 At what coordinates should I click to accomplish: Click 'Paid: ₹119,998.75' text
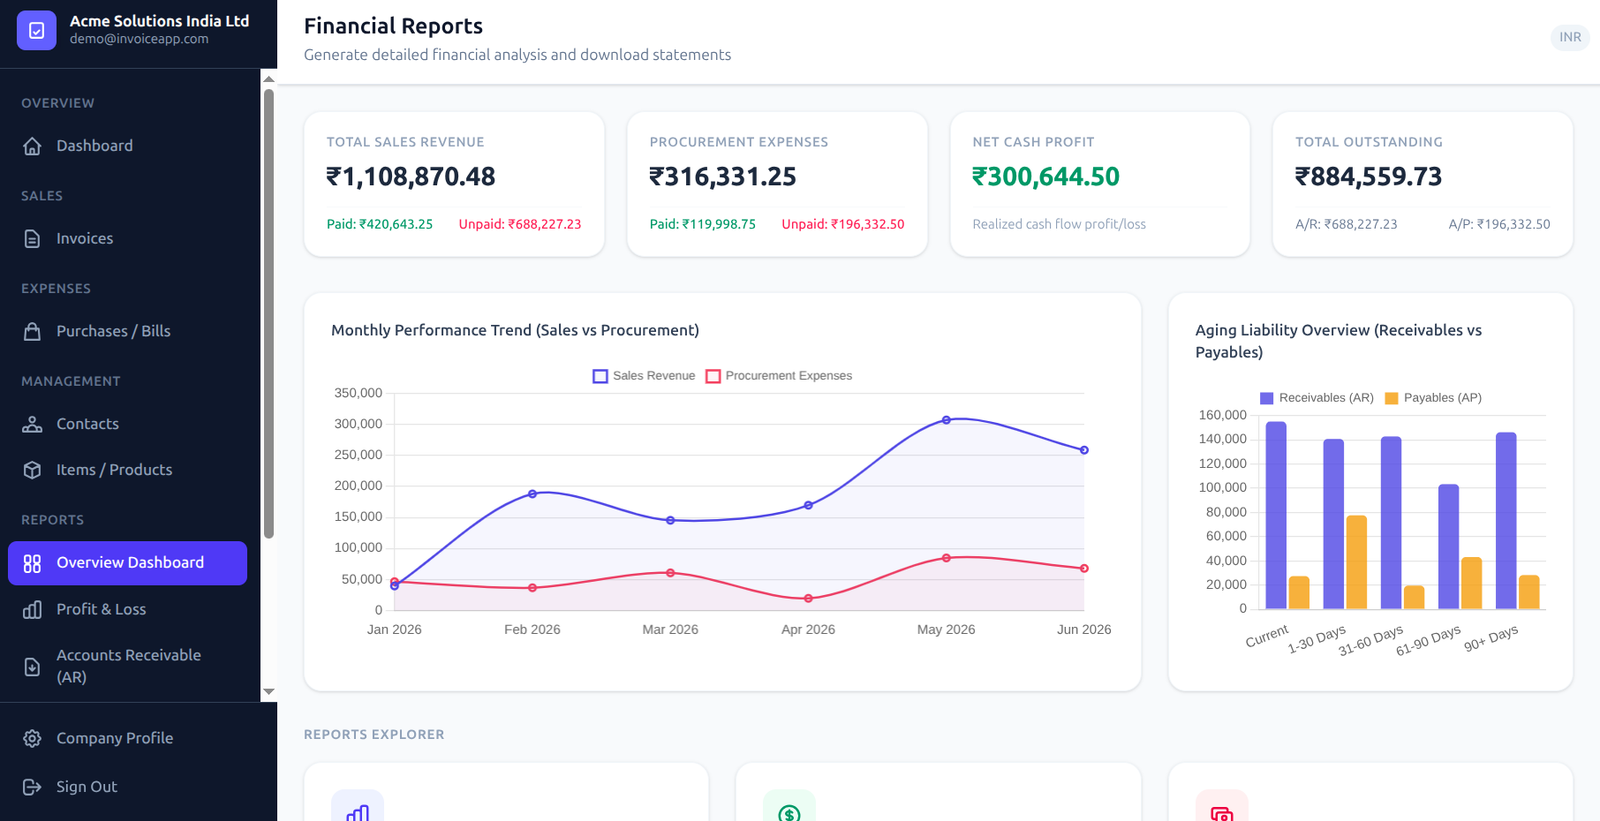tap(703, 224)
